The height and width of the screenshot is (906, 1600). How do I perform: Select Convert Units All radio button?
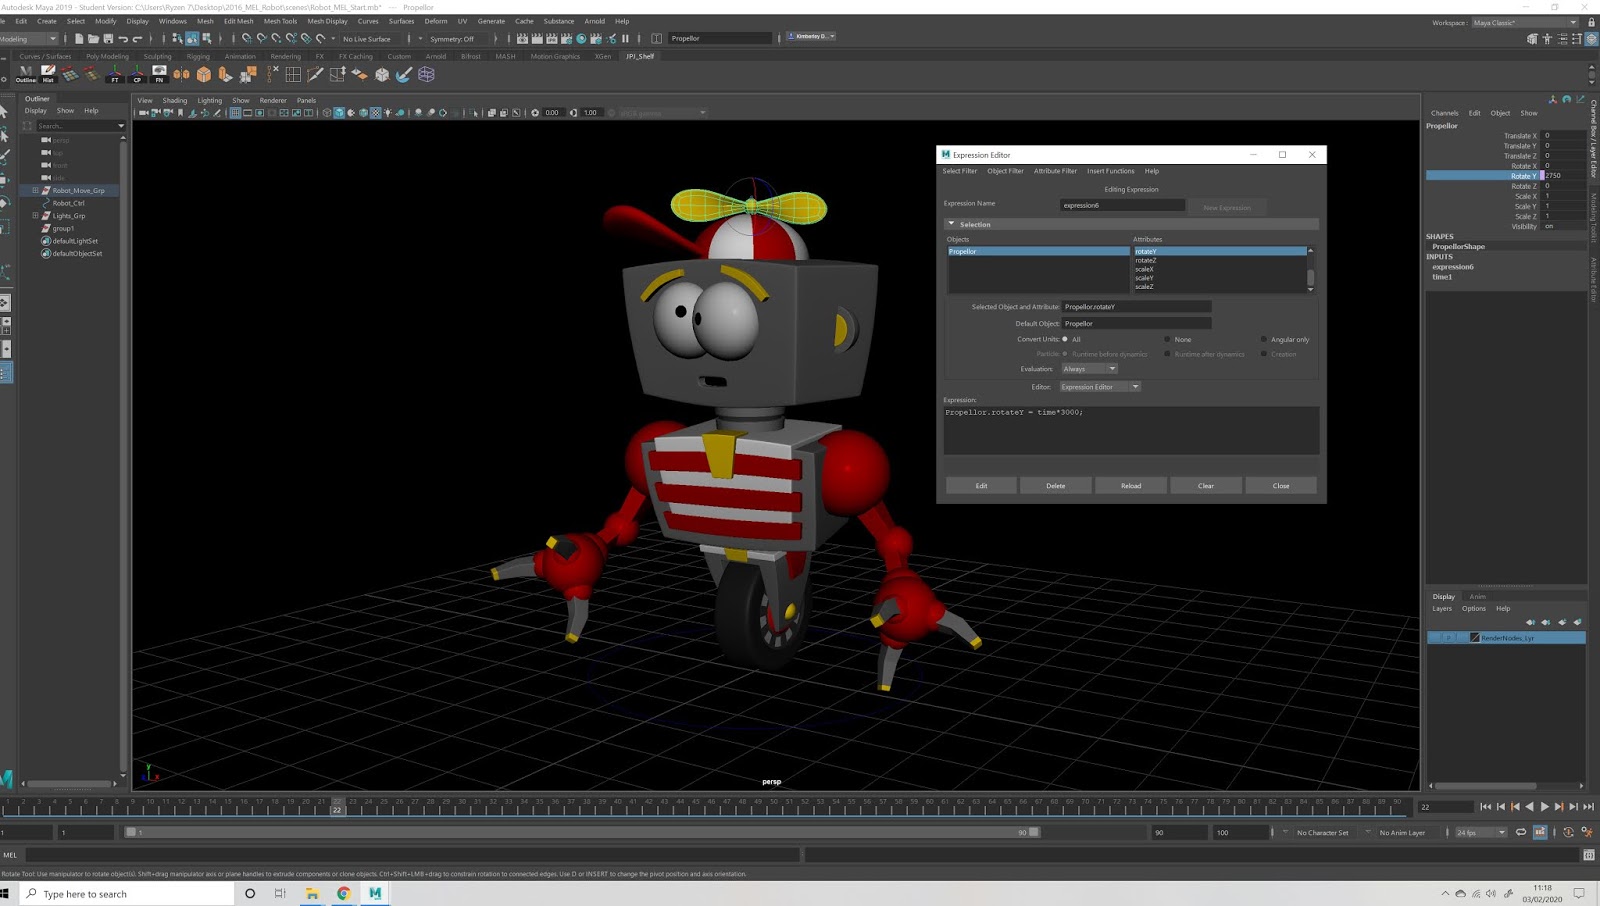[x=1065, y=339]
